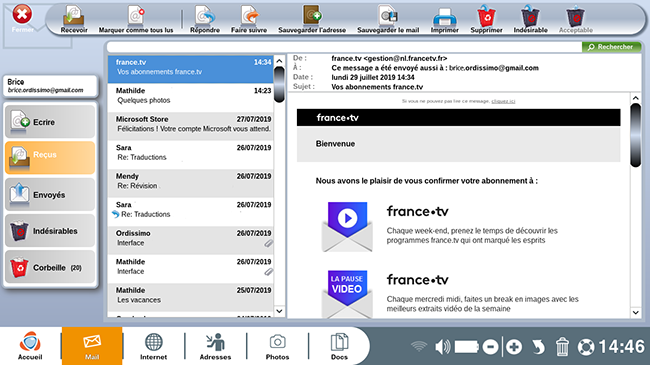Click the france.tv black header banner

pos(458,118)
